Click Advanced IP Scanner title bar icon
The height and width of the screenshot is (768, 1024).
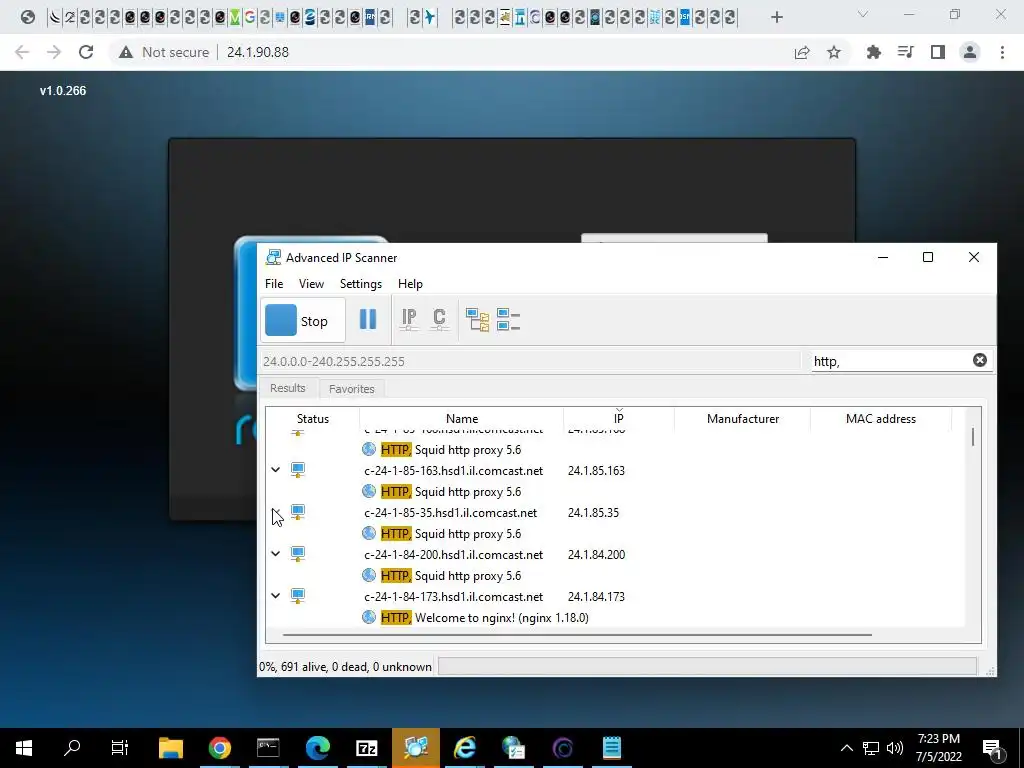pyautogui.click(x=273, y=257)
